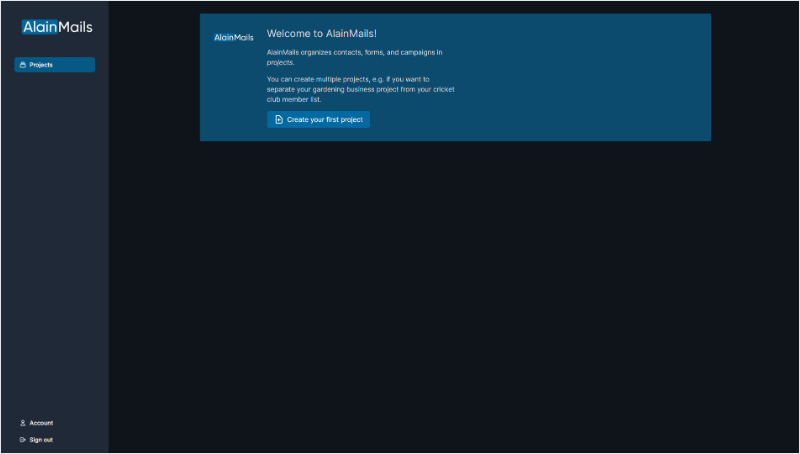Click the empty dark main area below the welcome card

pos(455,300)
